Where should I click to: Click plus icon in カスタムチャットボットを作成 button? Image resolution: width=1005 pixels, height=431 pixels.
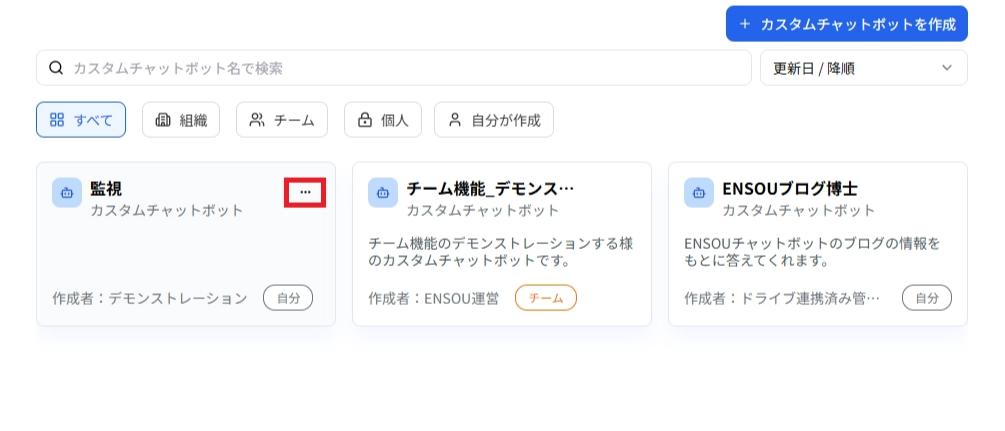point(744,24)
